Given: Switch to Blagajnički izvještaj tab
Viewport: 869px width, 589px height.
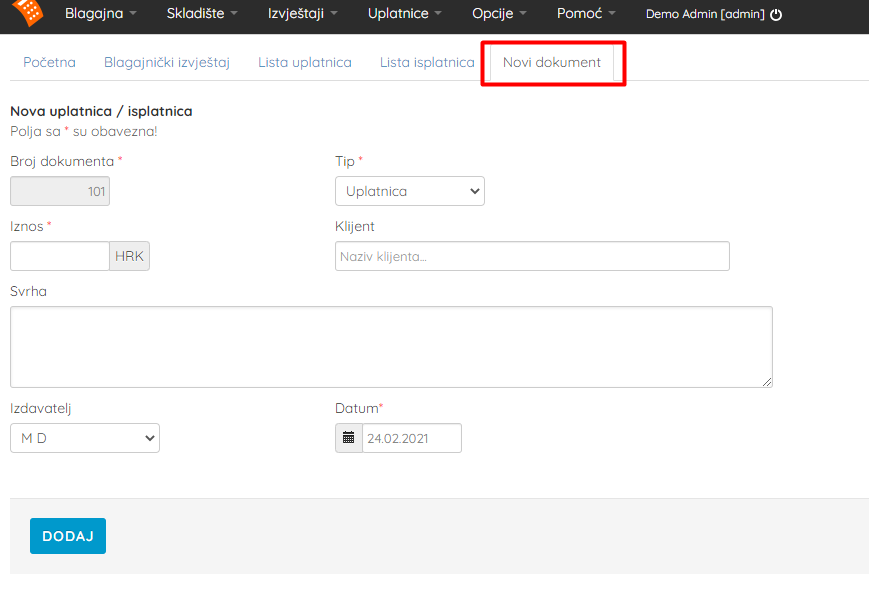Looking at the screenshot, I should pyautogui.click(x=167, y=63).
